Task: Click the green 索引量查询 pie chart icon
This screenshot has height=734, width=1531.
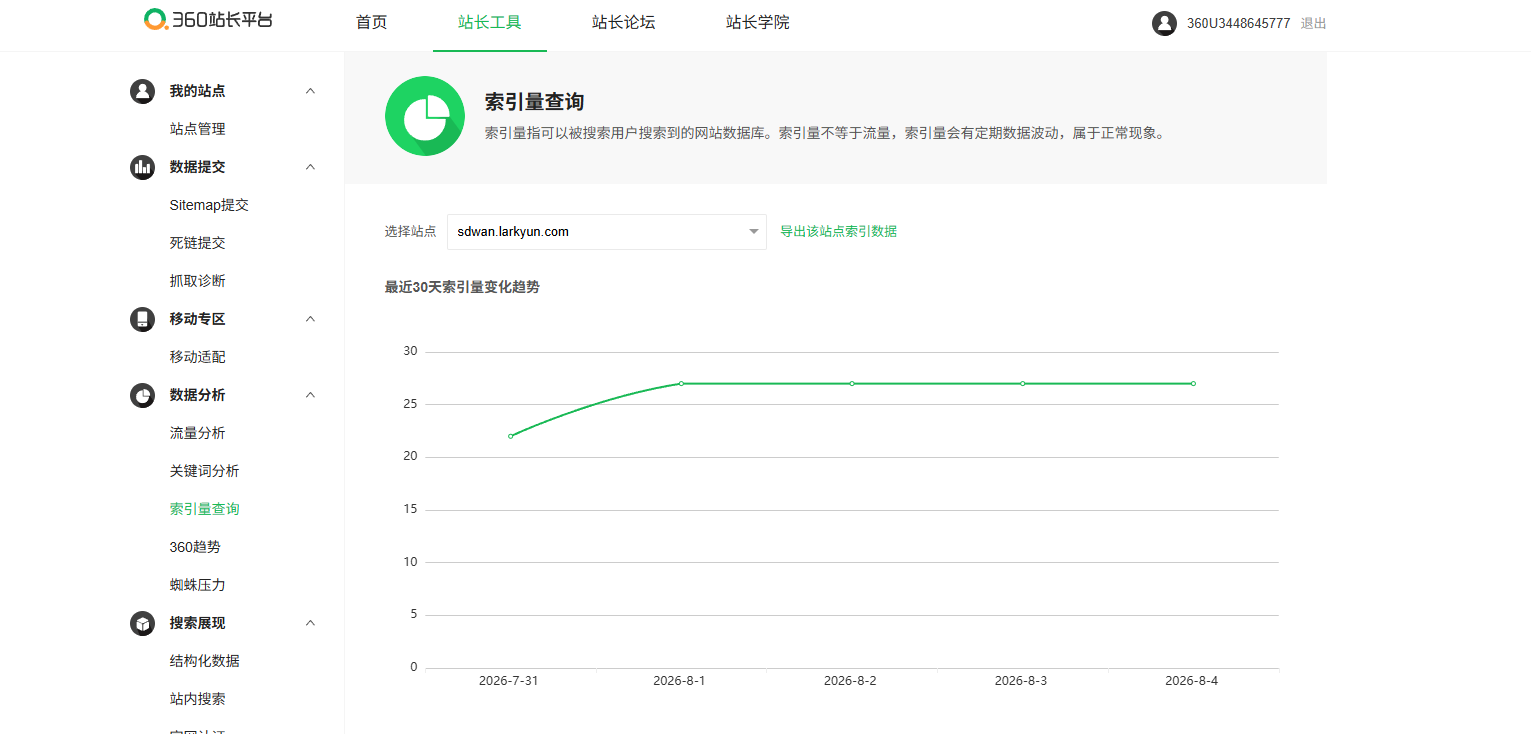Action: pyautogui.click(x=425, y=116)
